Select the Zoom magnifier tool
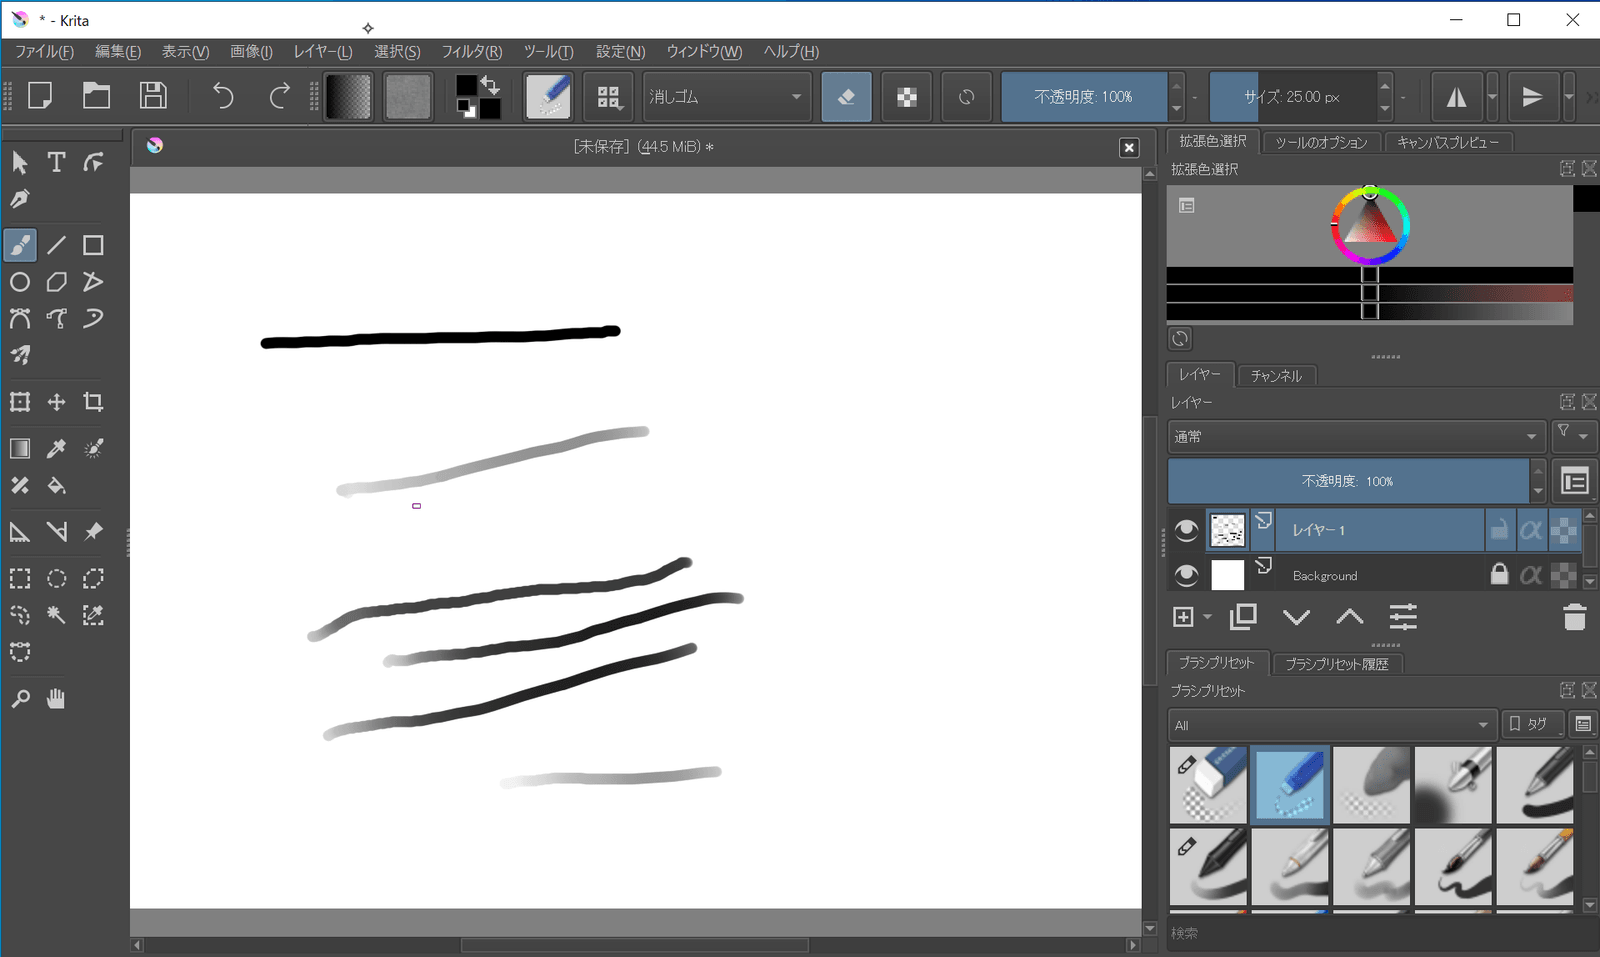 [x=20, y=699]
